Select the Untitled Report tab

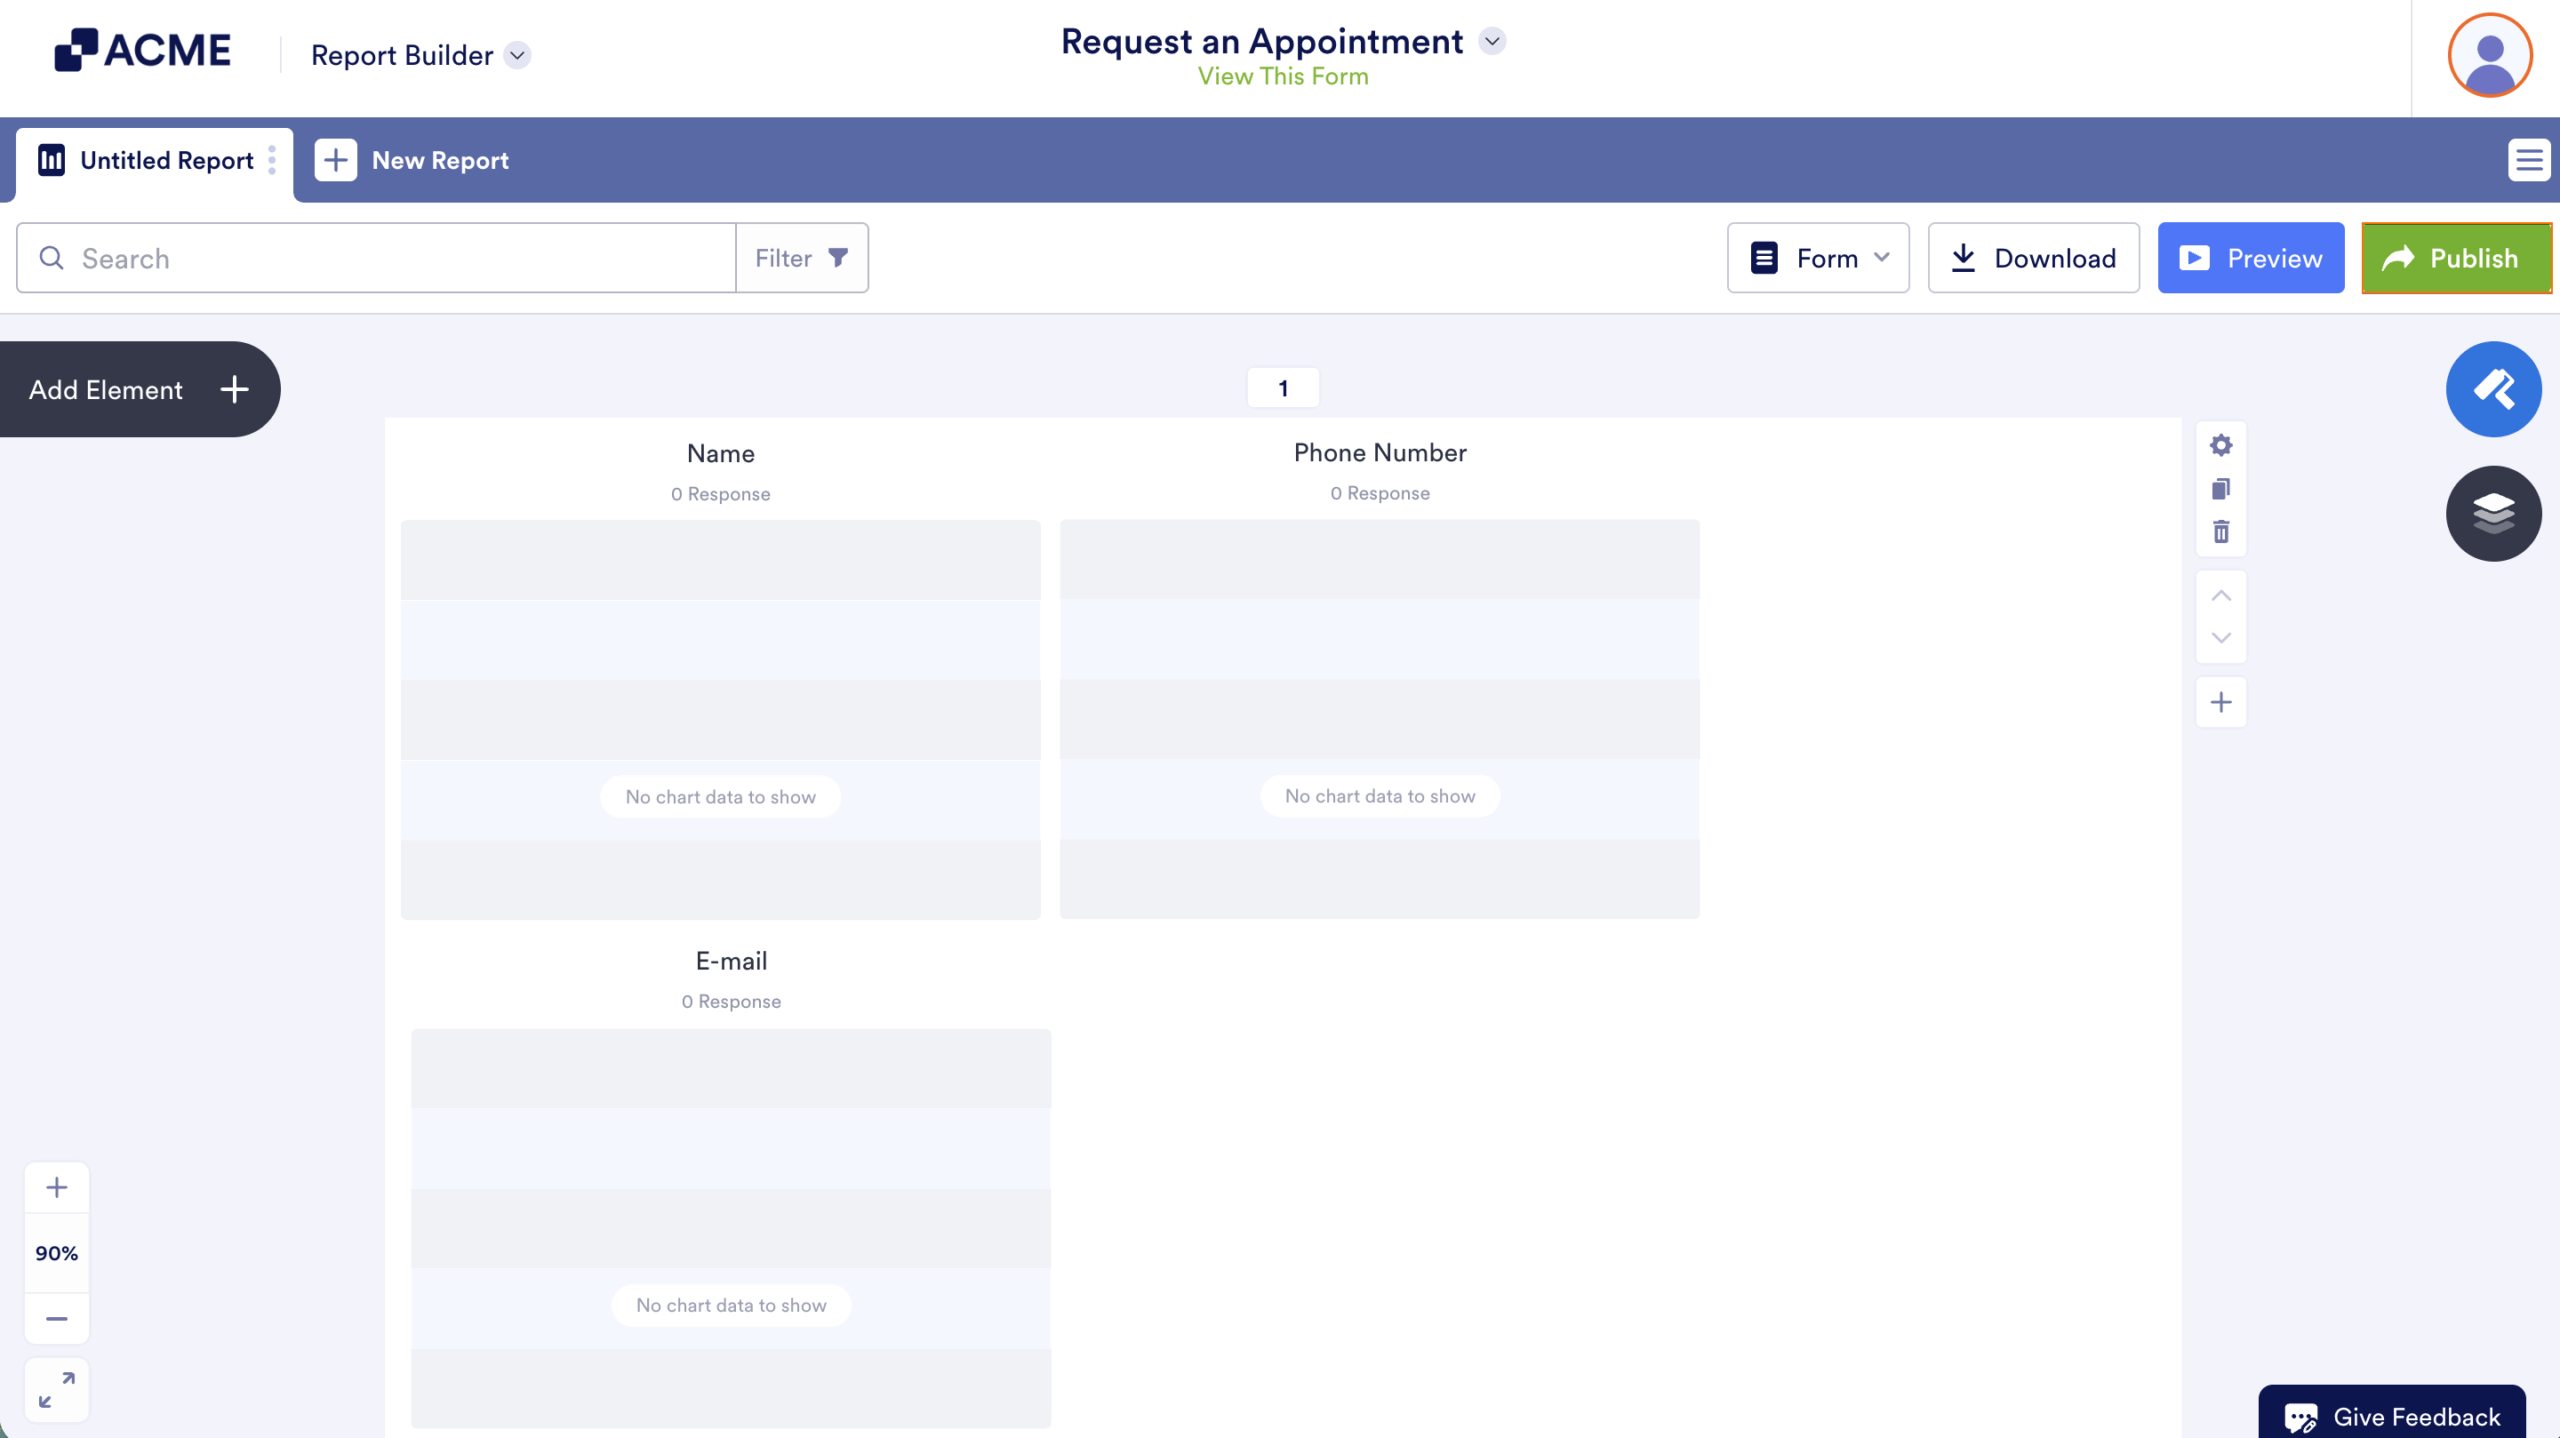click(165, 160)
